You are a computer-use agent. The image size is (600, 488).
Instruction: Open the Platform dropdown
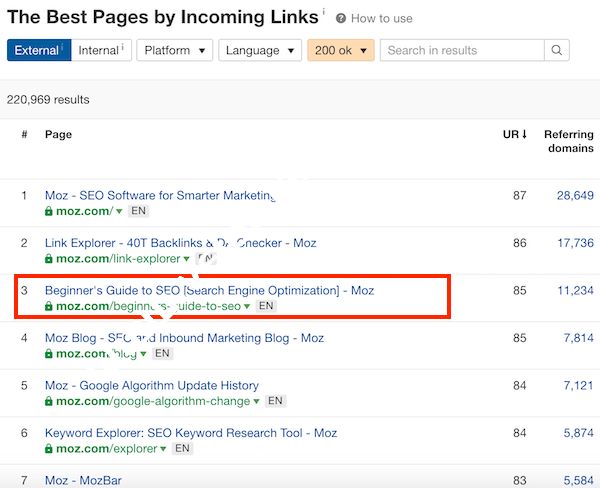[174, 50]
